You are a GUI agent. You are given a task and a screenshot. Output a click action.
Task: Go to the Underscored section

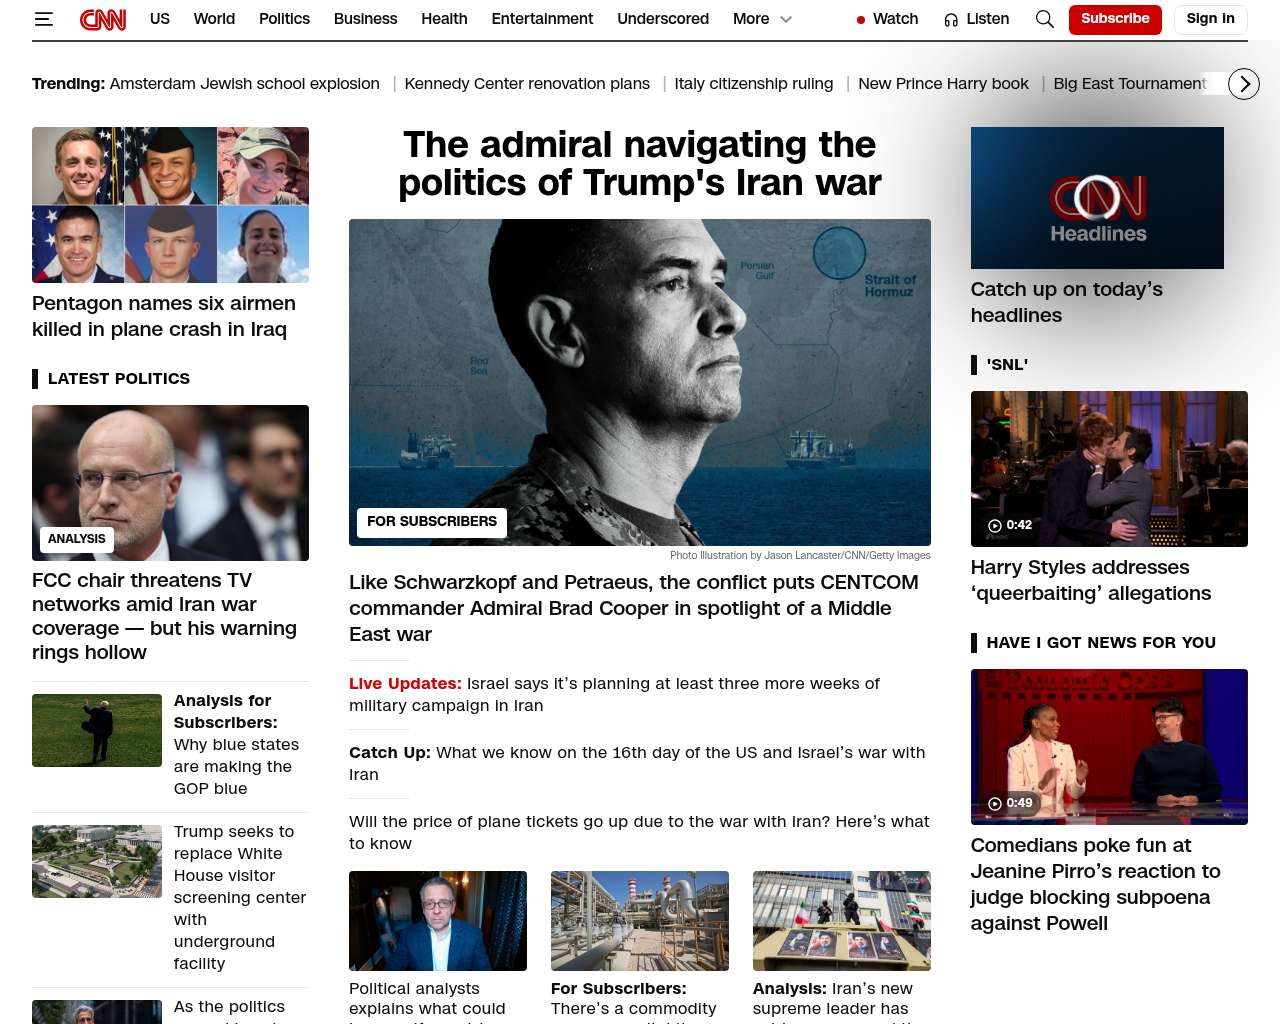tap(663, 19)
